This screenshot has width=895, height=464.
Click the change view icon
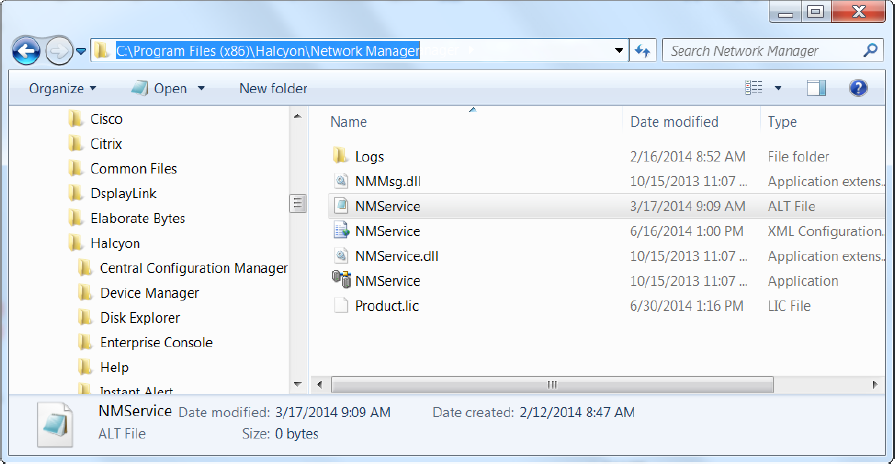pyautogui.click(x=753, y=88)
